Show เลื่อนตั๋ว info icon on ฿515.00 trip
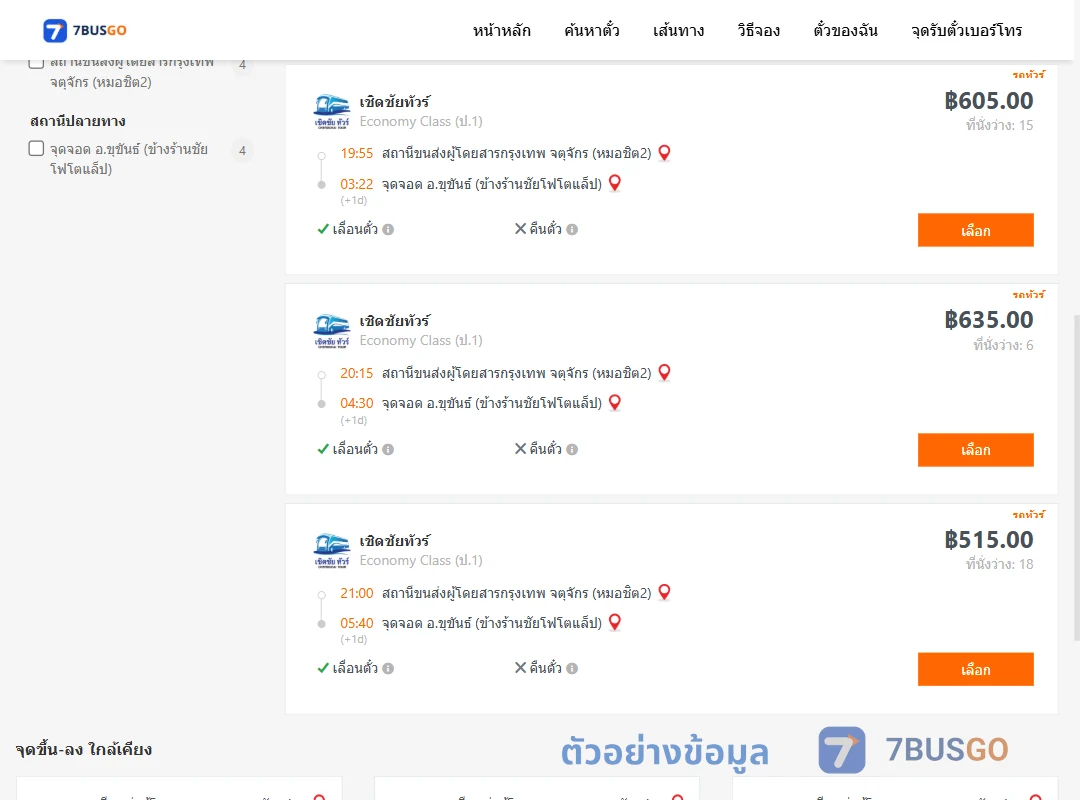This screenshot has height=800, width=1080. pyautogui.click(x=388, y=668)
